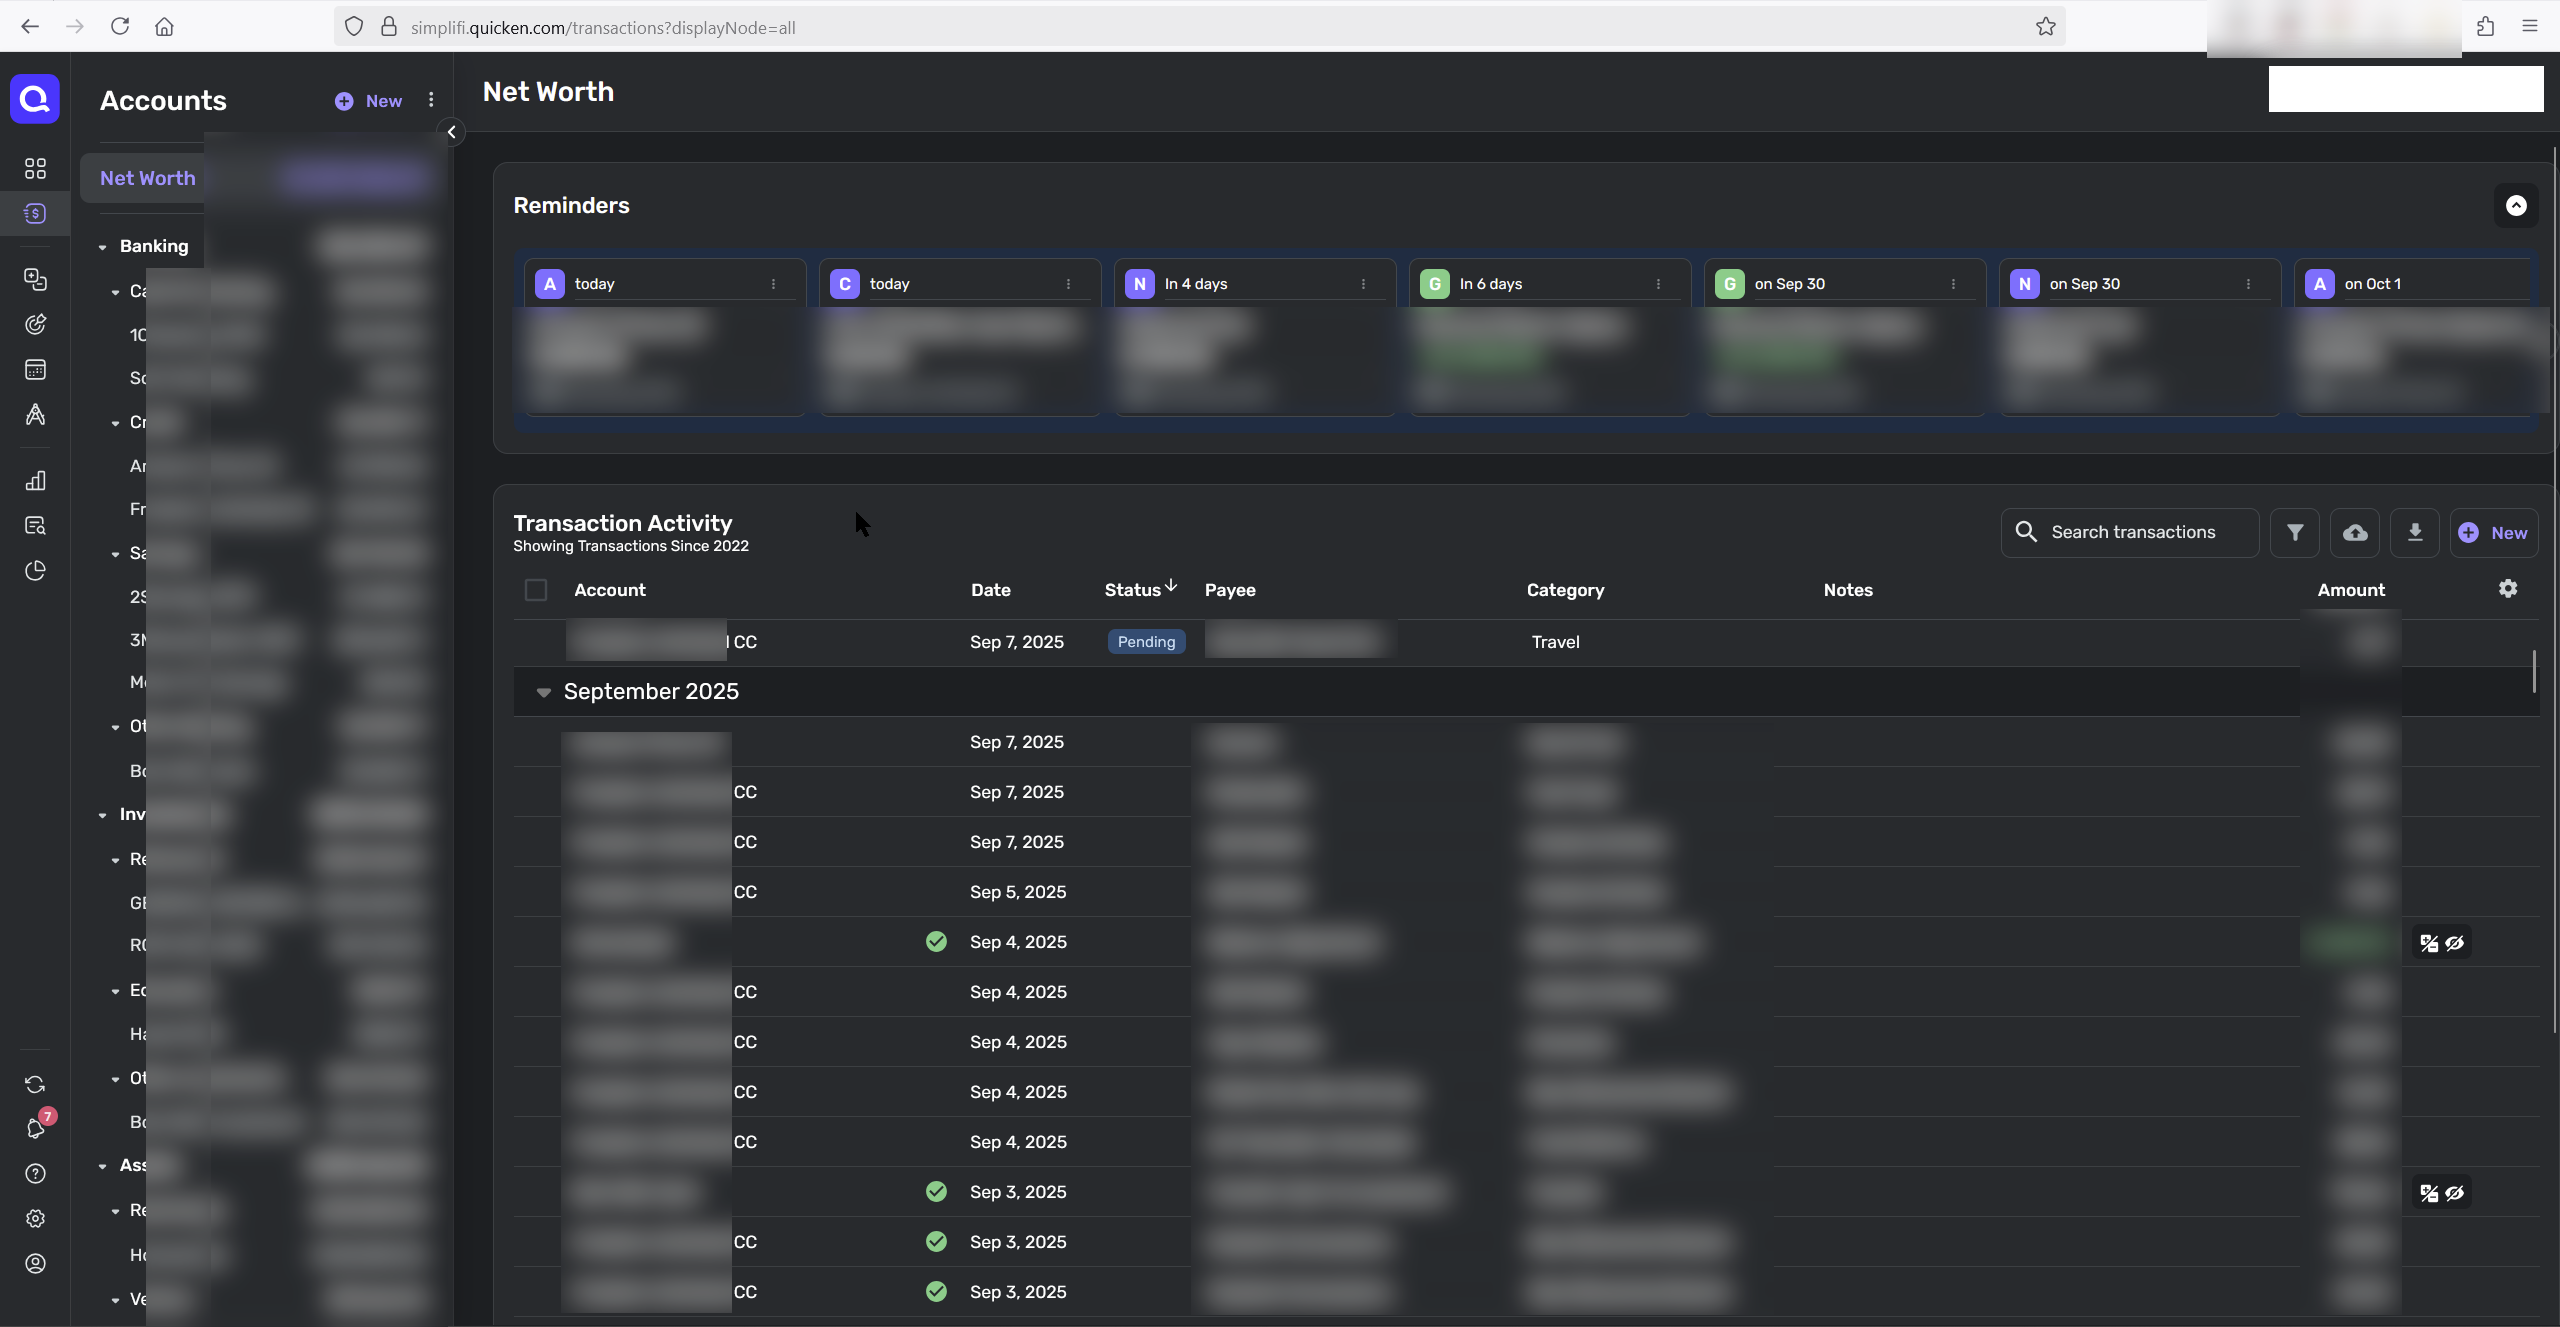
Task: Open the dashboard grid icon in sidebar
Action: (x=36, y=168)
